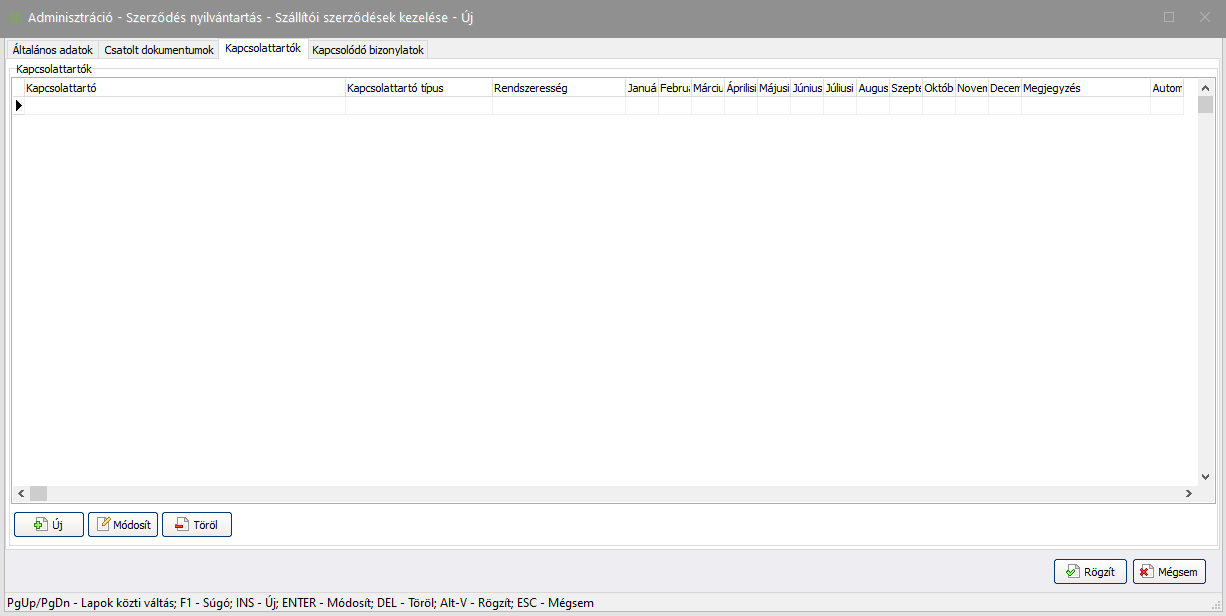
Task: Click the application icon in title bar
Action: (15, 18)
